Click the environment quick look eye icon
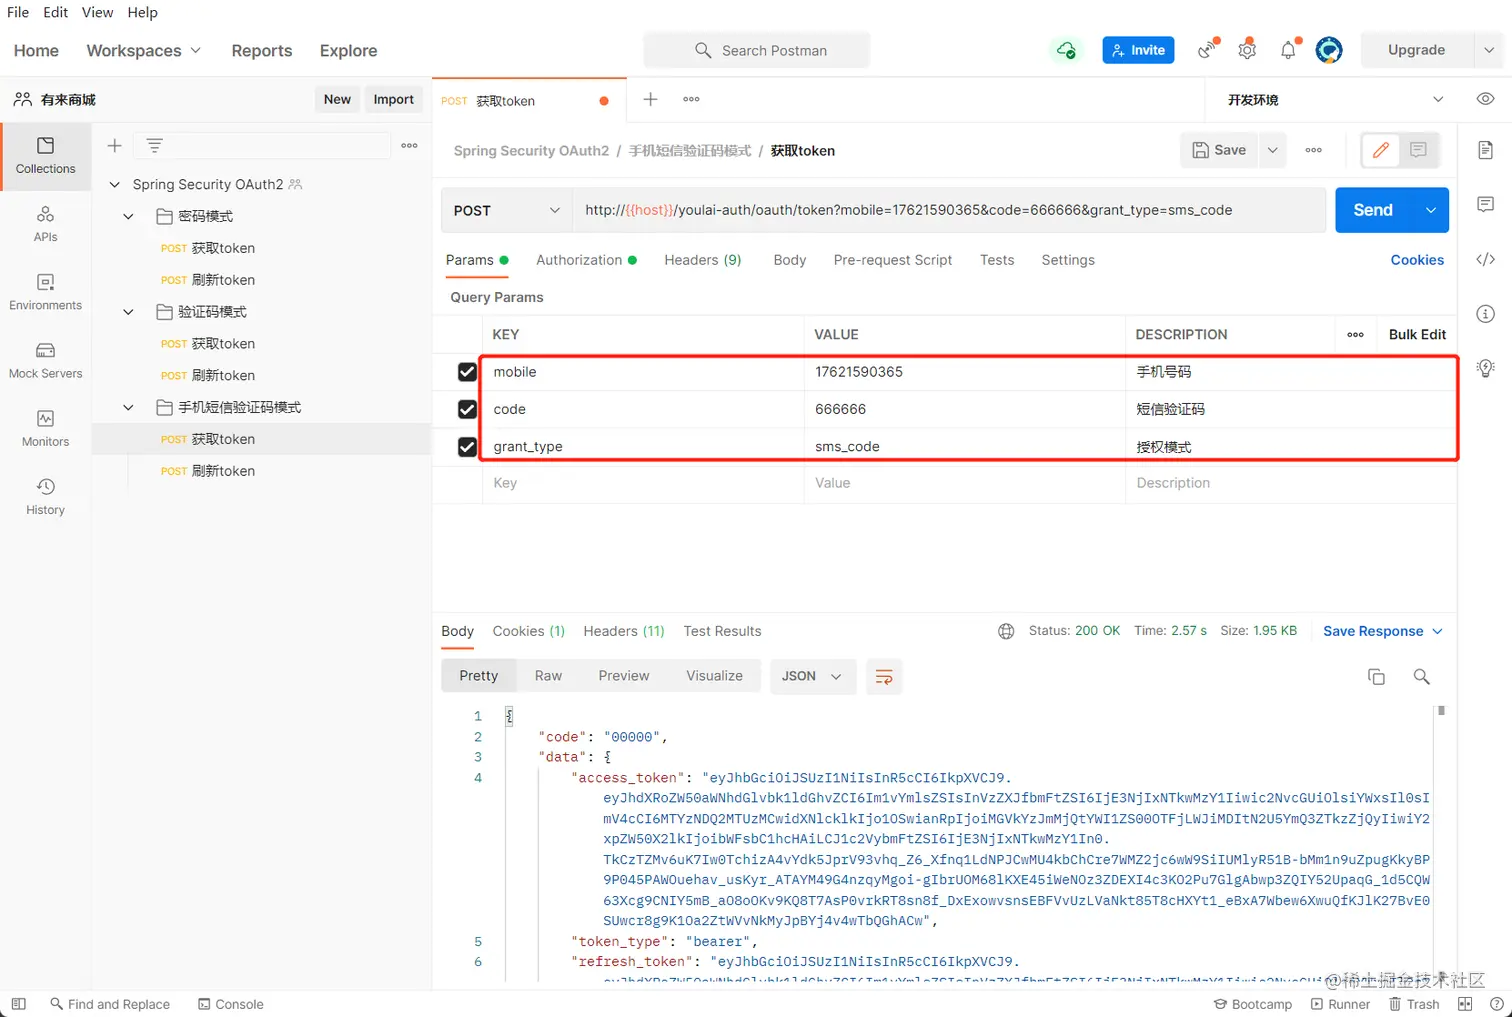The image size is (1512, 1017). [1485, 99]
